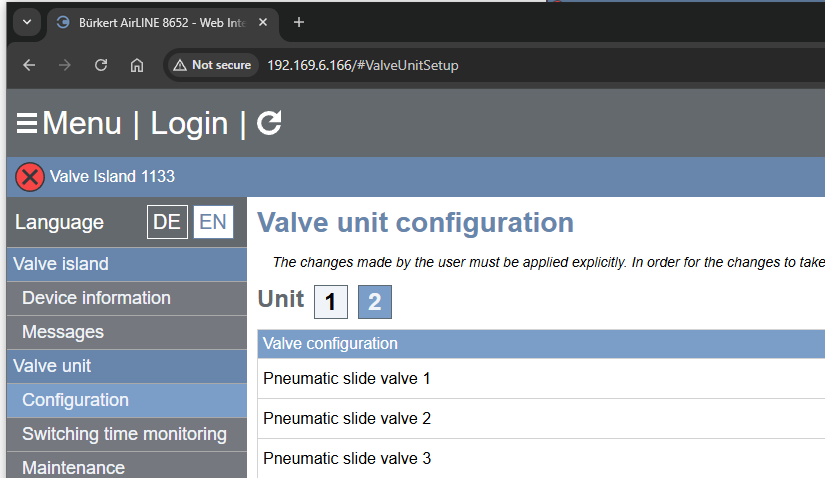Click the Valve unit configuration heading
The image size is (825, 478).
point(415,223)
